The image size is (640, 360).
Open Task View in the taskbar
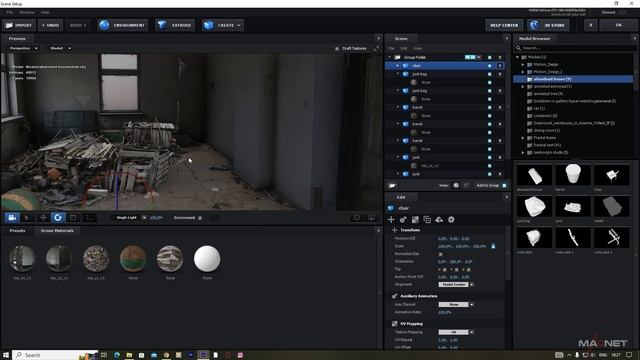tap(104, 355)
